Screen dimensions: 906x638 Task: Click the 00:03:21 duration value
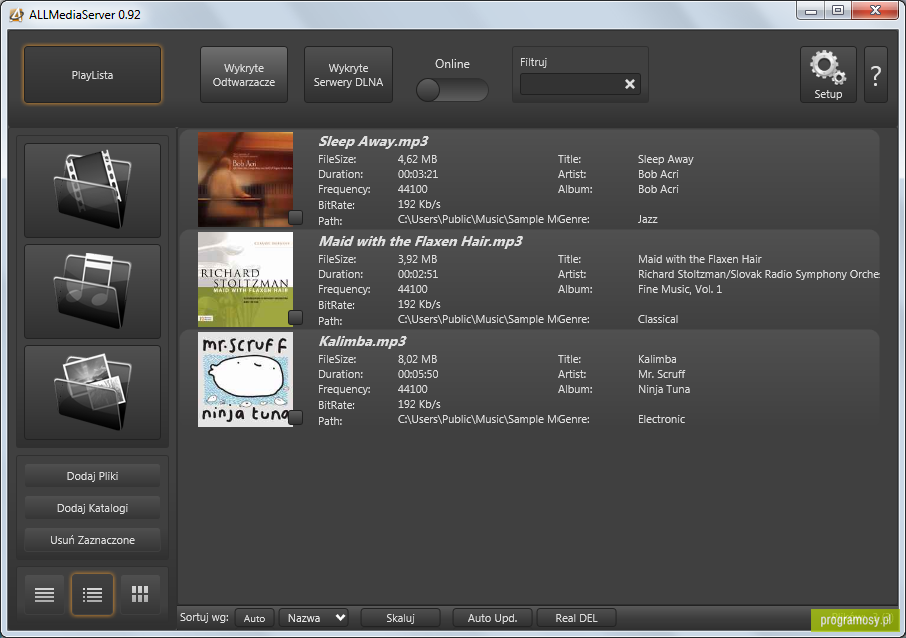pos(418,174)
